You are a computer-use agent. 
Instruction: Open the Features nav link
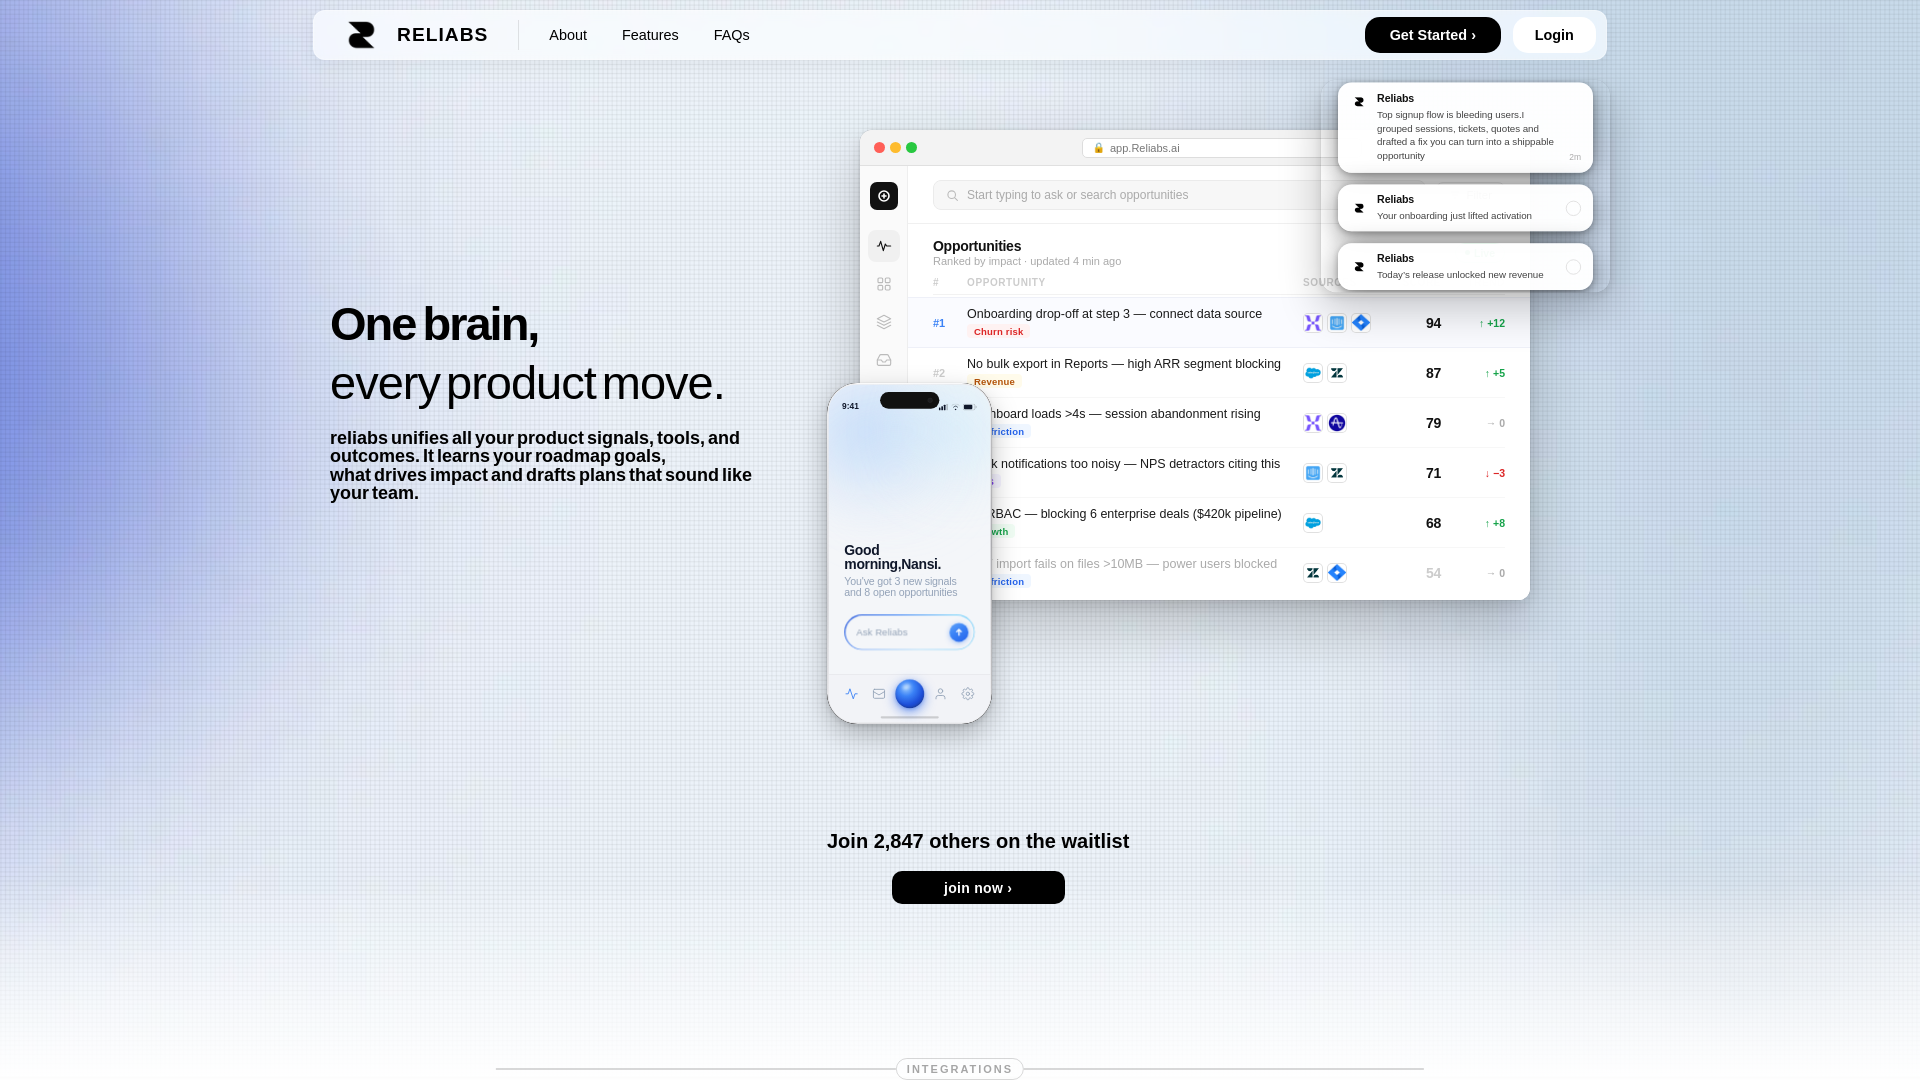coord(650,35)
